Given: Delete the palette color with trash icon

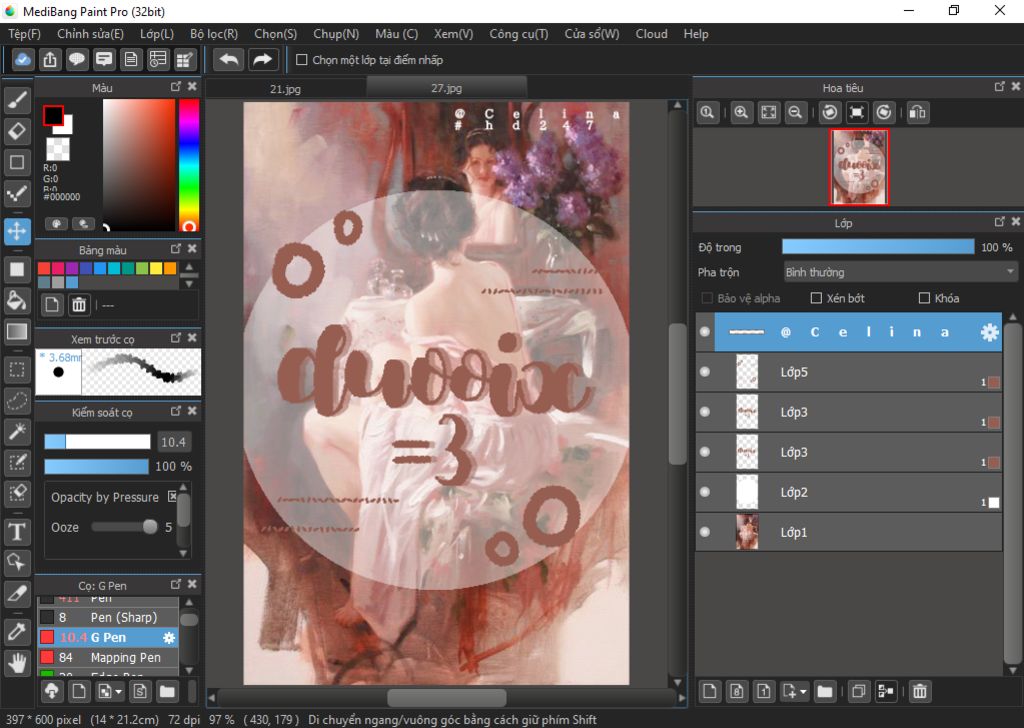Looking at the screenshot, I should 79,305.
